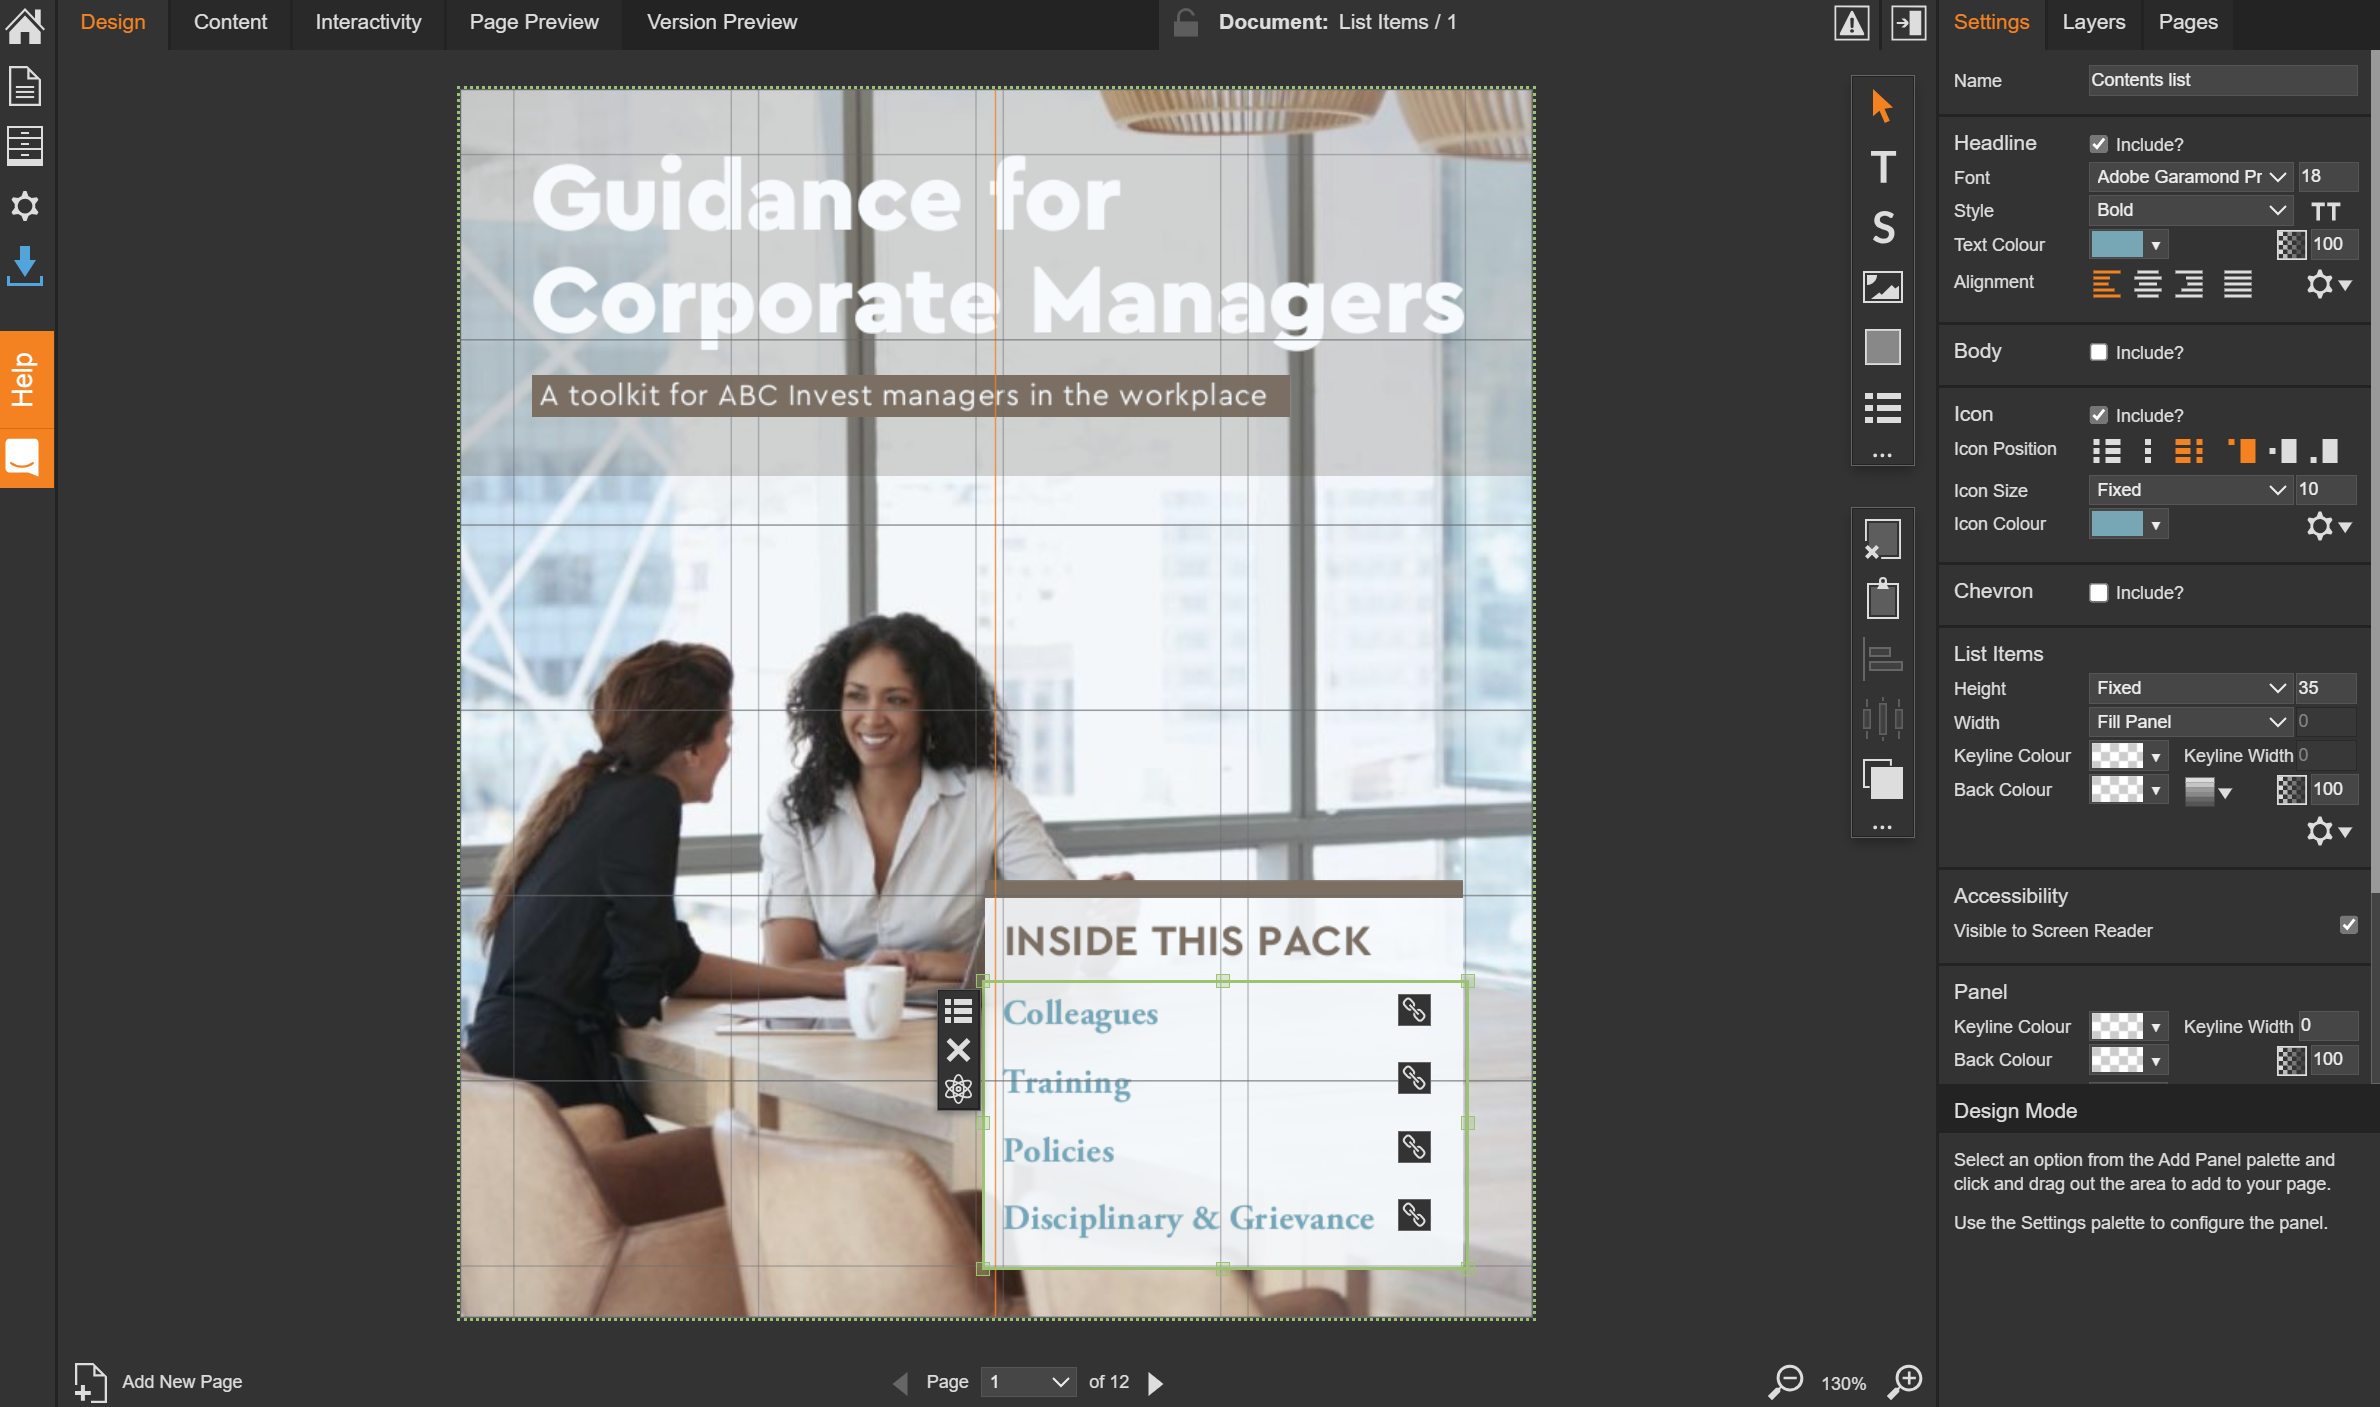Viewport: 2380px width, 1407px height.
Task: Expand the Width Fill Panel dropdown
Action: 2190,722
